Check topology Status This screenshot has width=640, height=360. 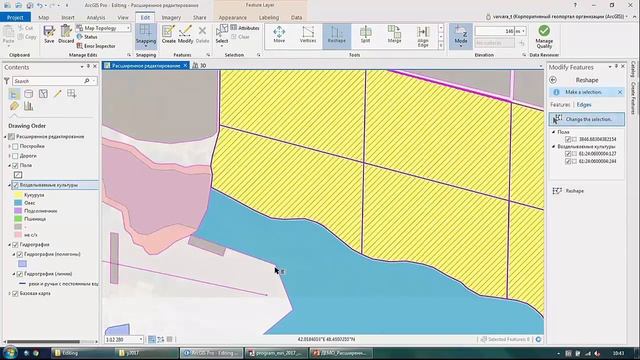click(x=87, y=37)
